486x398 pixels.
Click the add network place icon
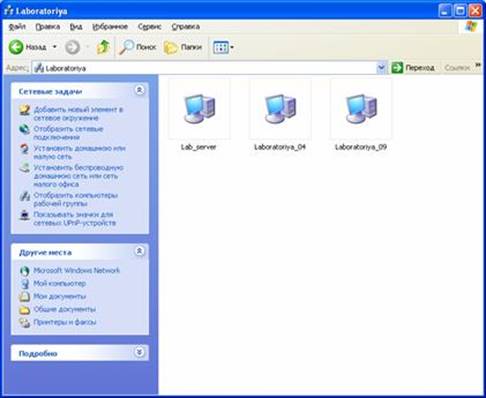tap(25, 110)
